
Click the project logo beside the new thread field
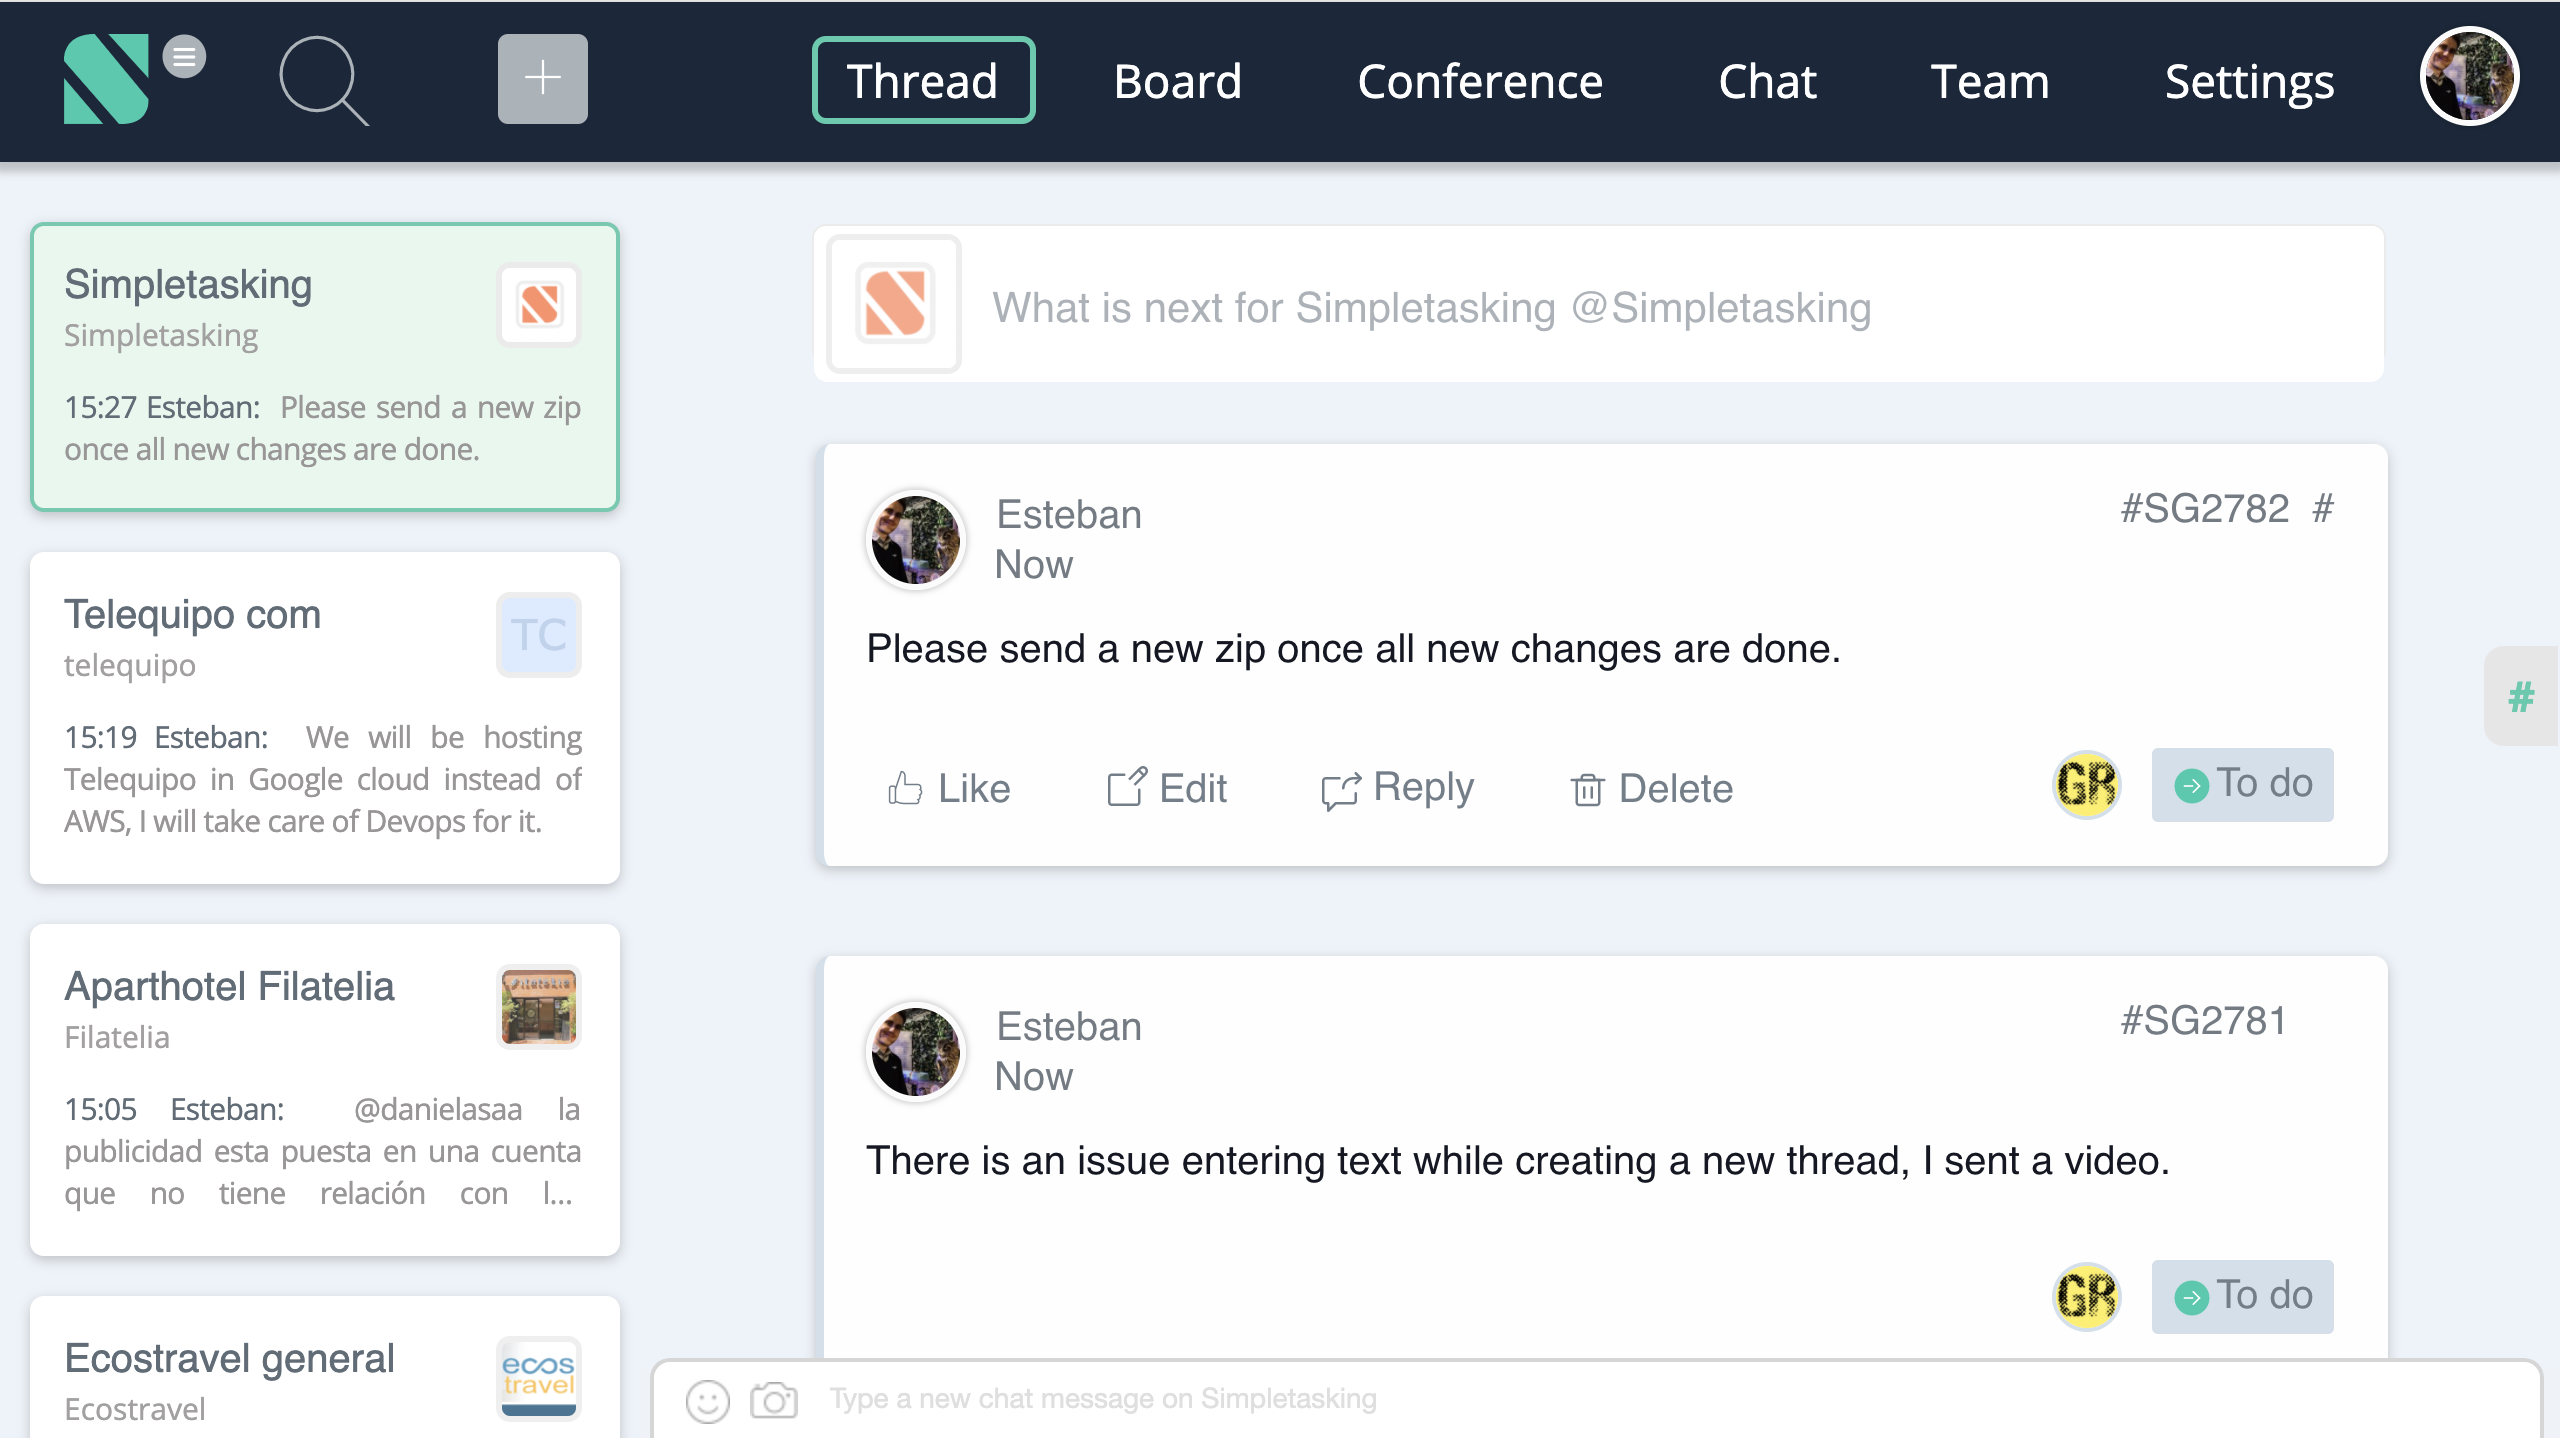tap(895, 304)
